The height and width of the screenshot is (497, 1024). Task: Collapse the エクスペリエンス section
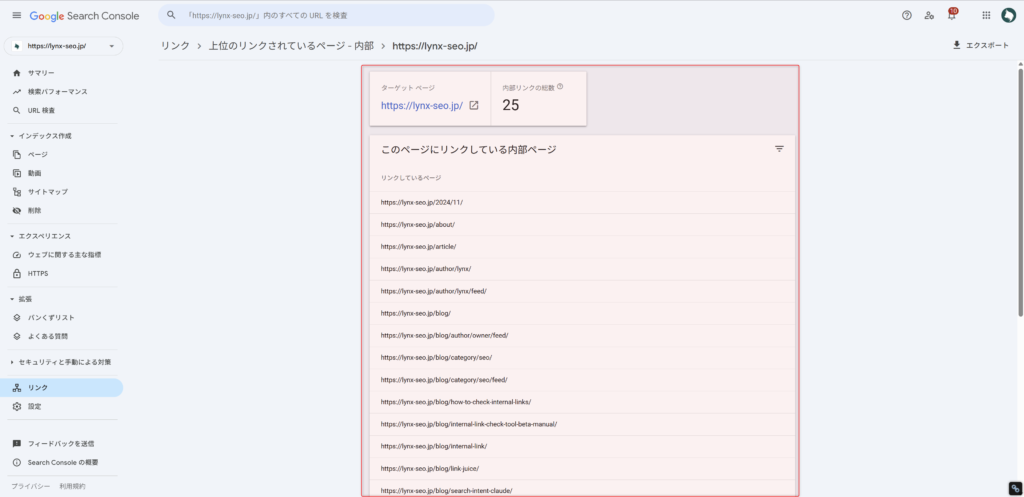pos(12,236)
